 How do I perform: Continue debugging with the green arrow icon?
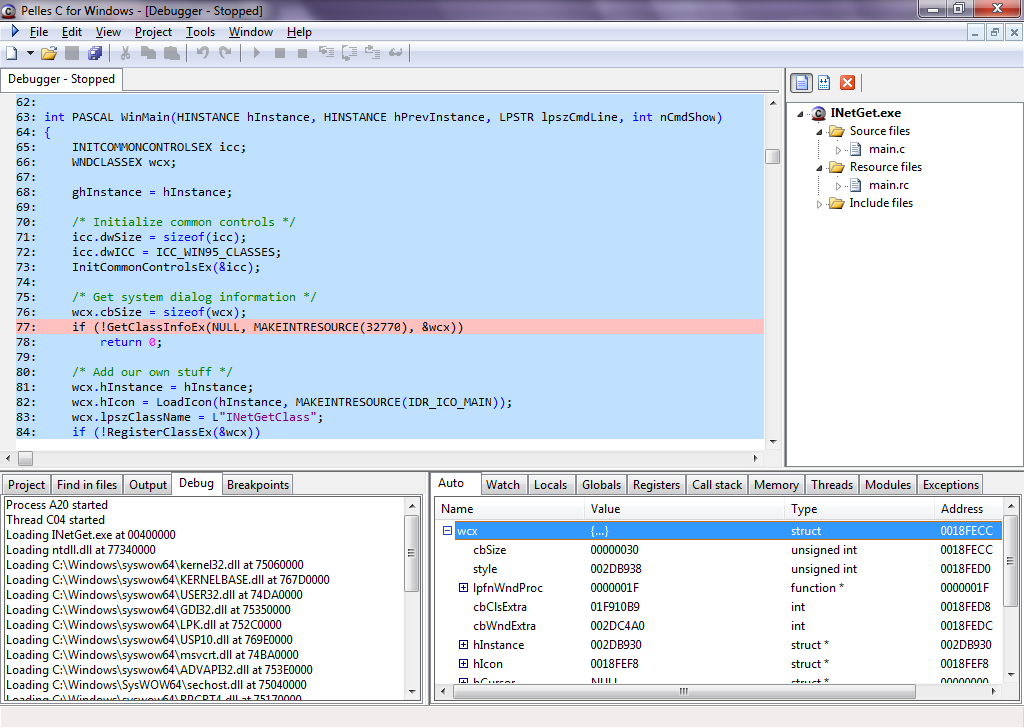tap(256, 53)
